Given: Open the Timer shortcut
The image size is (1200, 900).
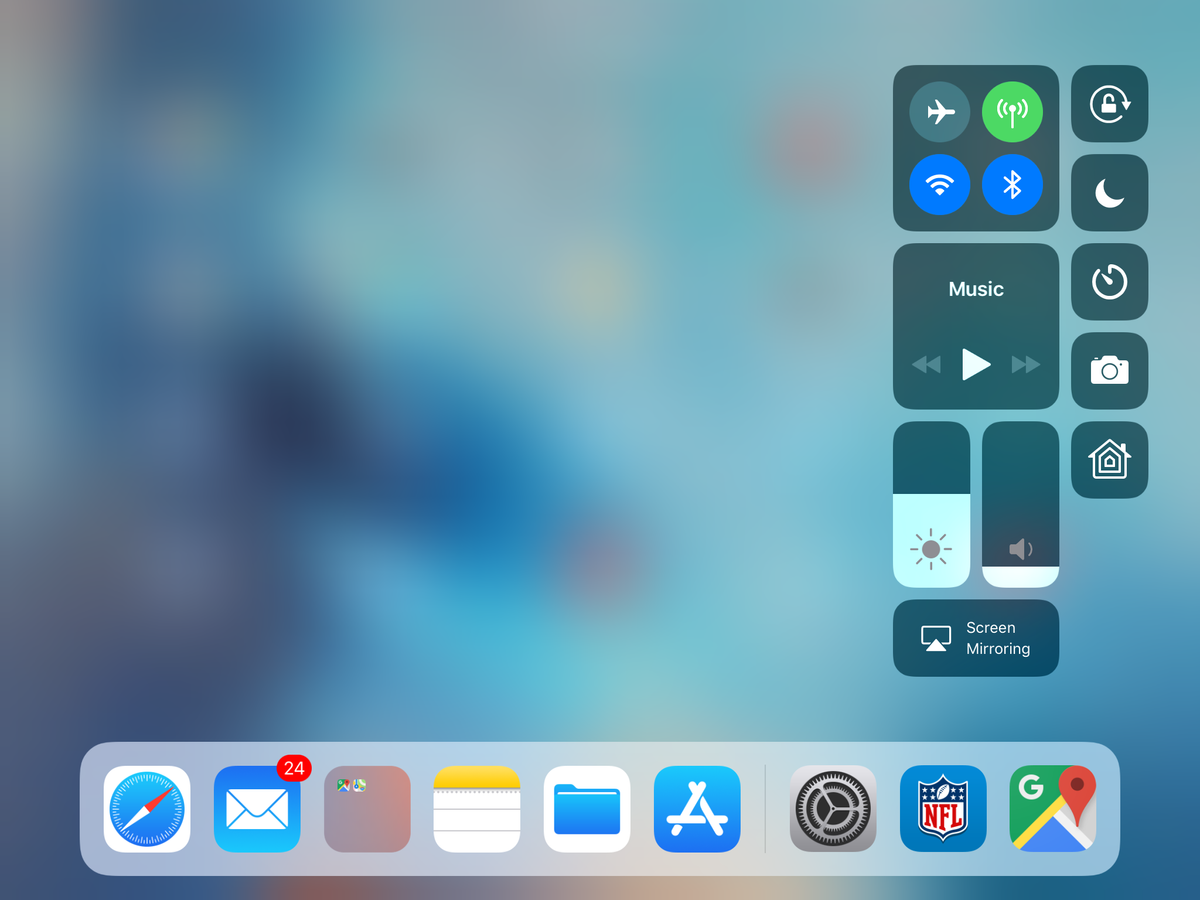Looking at the screenshot, I should tap(1109, 282).
